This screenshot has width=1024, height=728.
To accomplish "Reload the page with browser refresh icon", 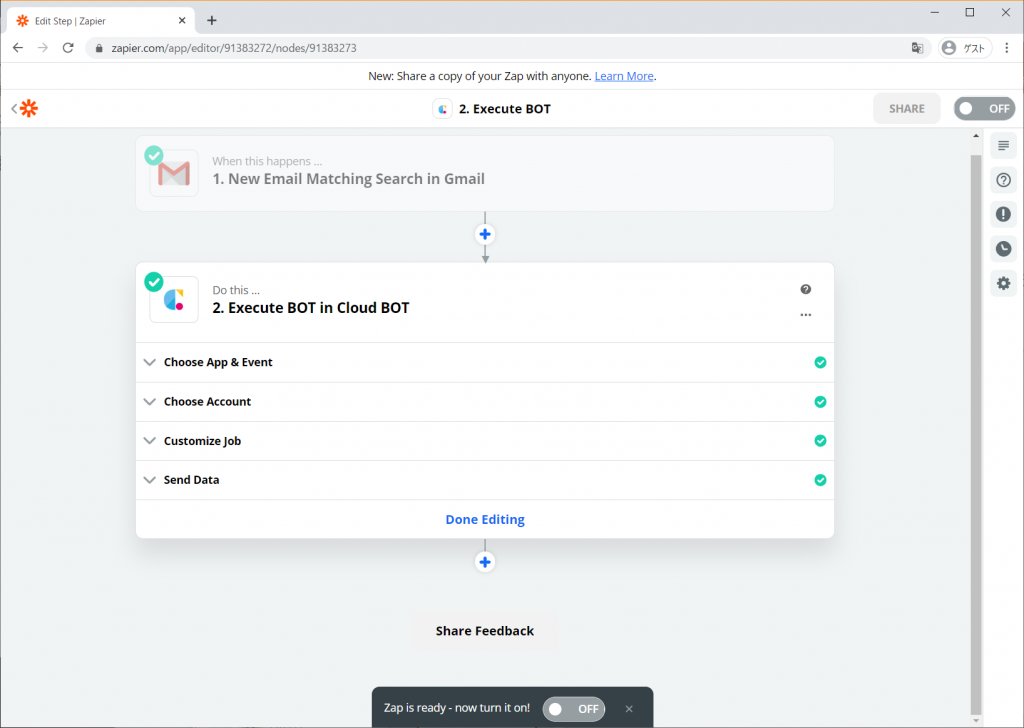I will pos(68,48).
